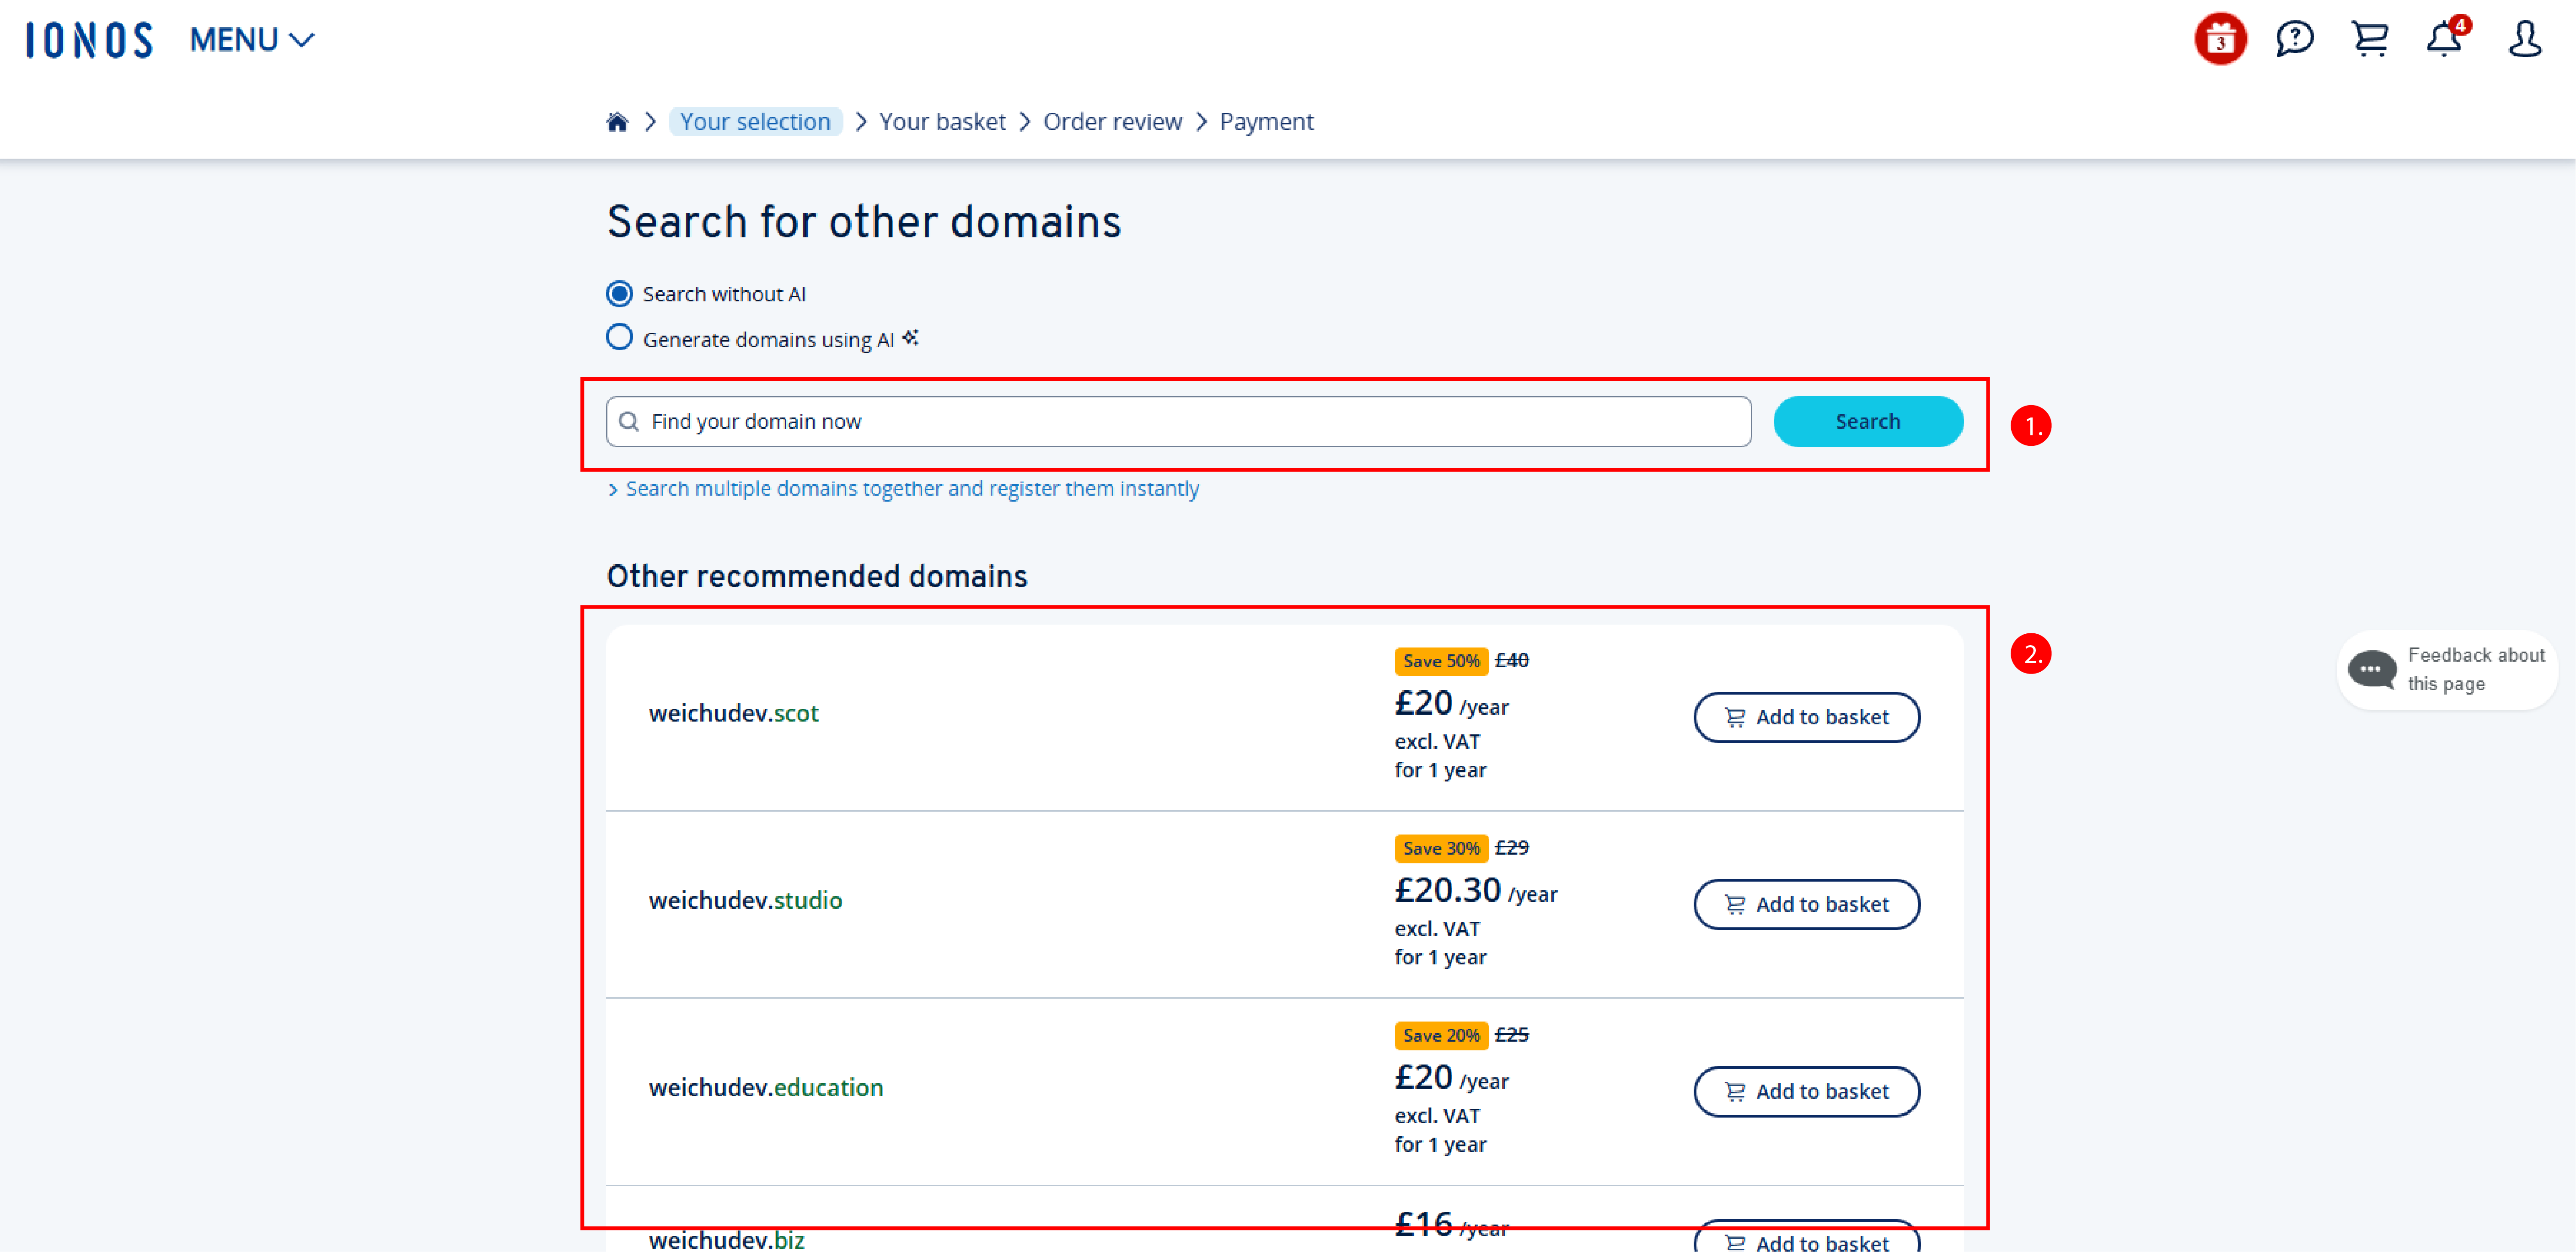Click the Other recommended domains heading
Viewport: 2576px width, 1252px height.
coord(817,577)
